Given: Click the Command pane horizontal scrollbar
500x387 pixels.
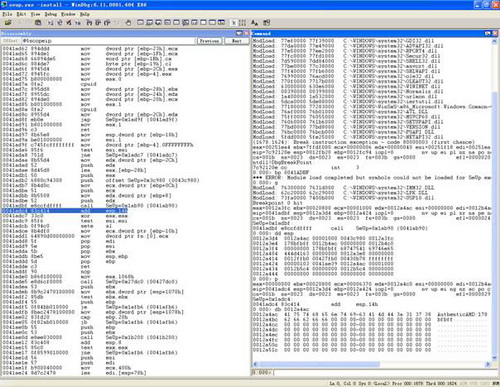Looking at the screenshot, I should tap(372, 364).
